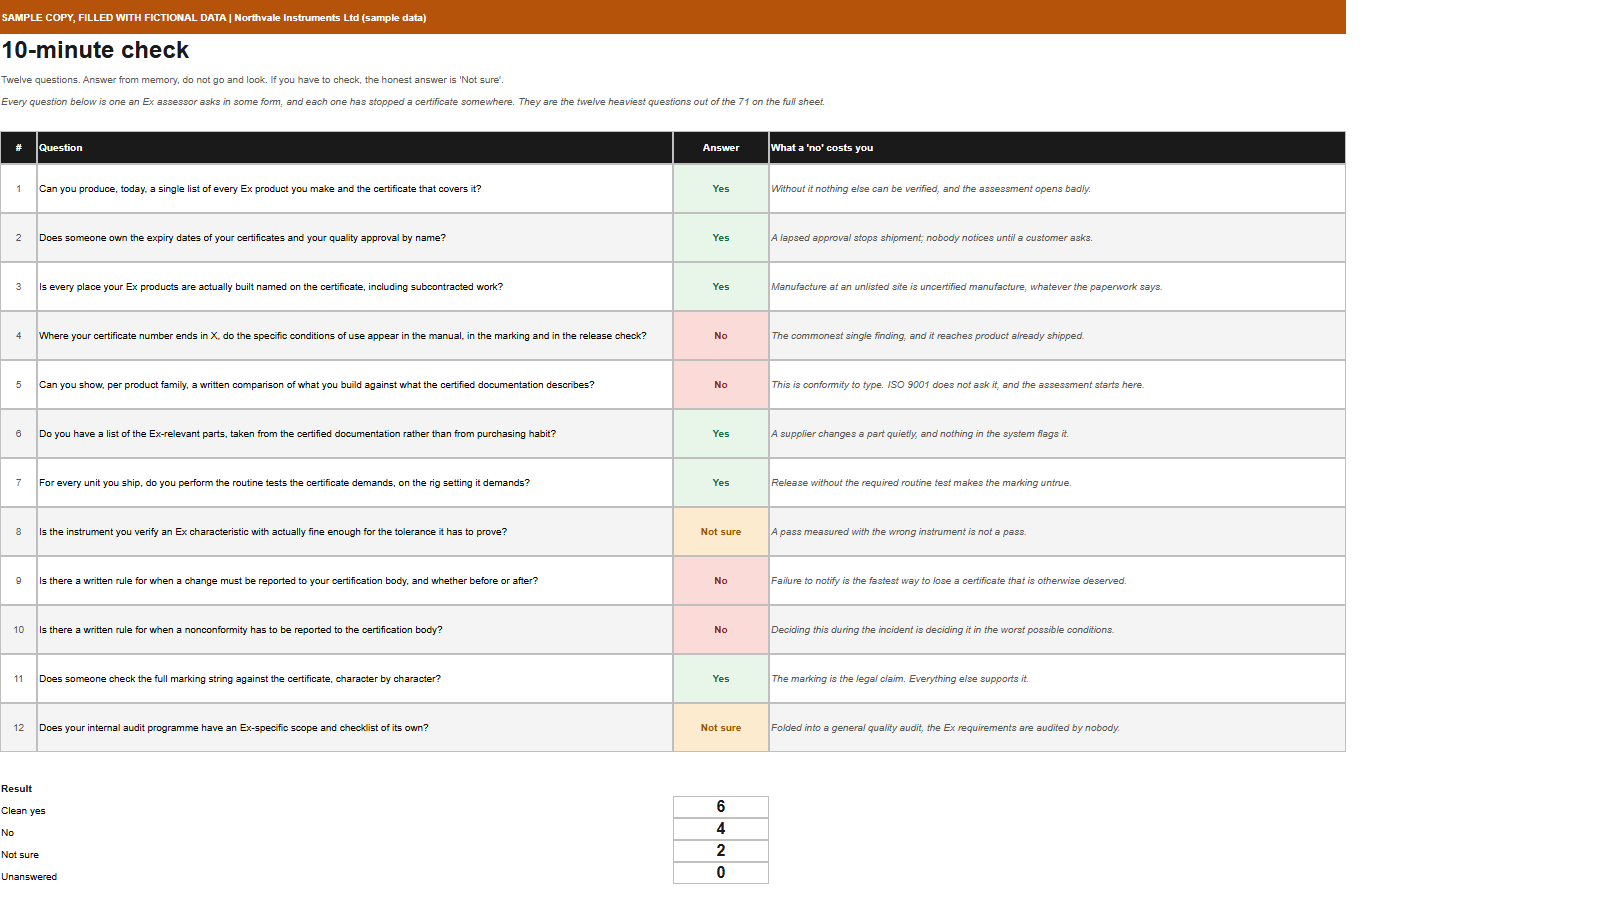This screenshot has height=900, width=1600.
Task: Select question 3 about subcontracted work sites
Action: point(271,287)
